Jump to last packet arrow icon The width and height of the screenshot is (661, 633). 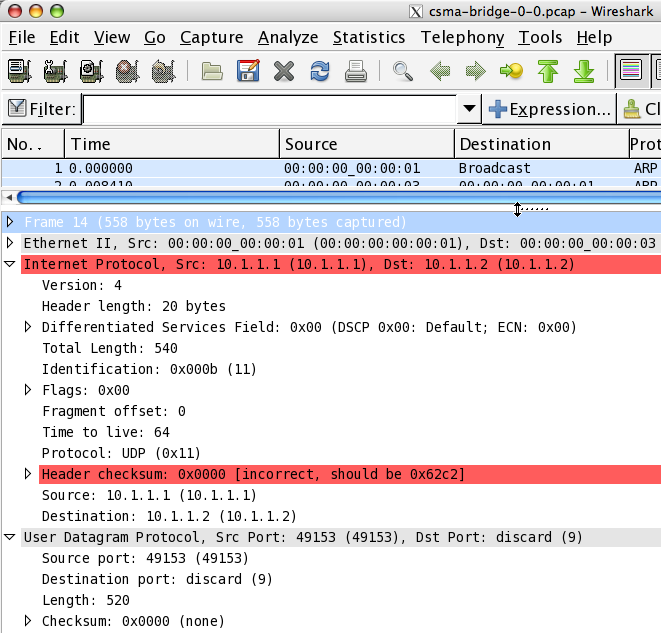coord(584,71)
